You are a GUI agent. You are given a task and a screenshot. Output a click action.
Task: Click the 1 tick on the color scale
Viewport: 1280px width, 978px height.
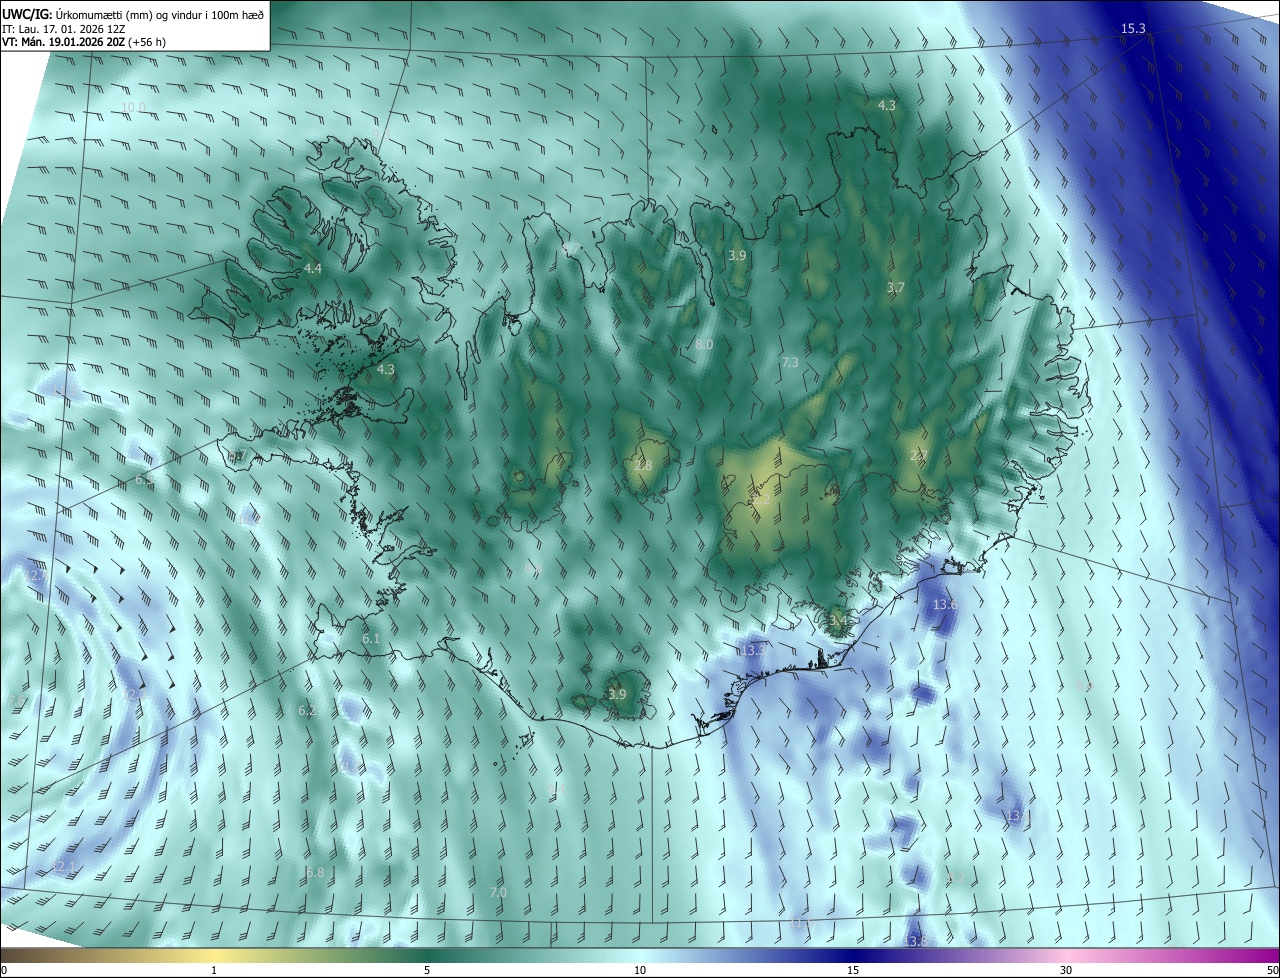pyautogui.click(x=214, y=970)
